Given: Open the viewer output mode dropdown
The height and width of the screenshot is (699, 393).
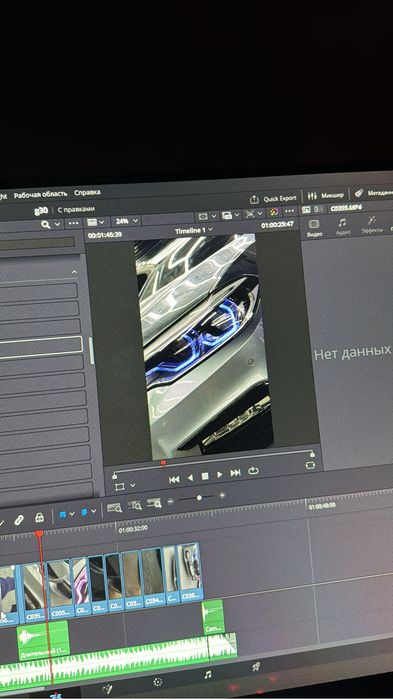Looking at the screenshot, I should point(231,215).
